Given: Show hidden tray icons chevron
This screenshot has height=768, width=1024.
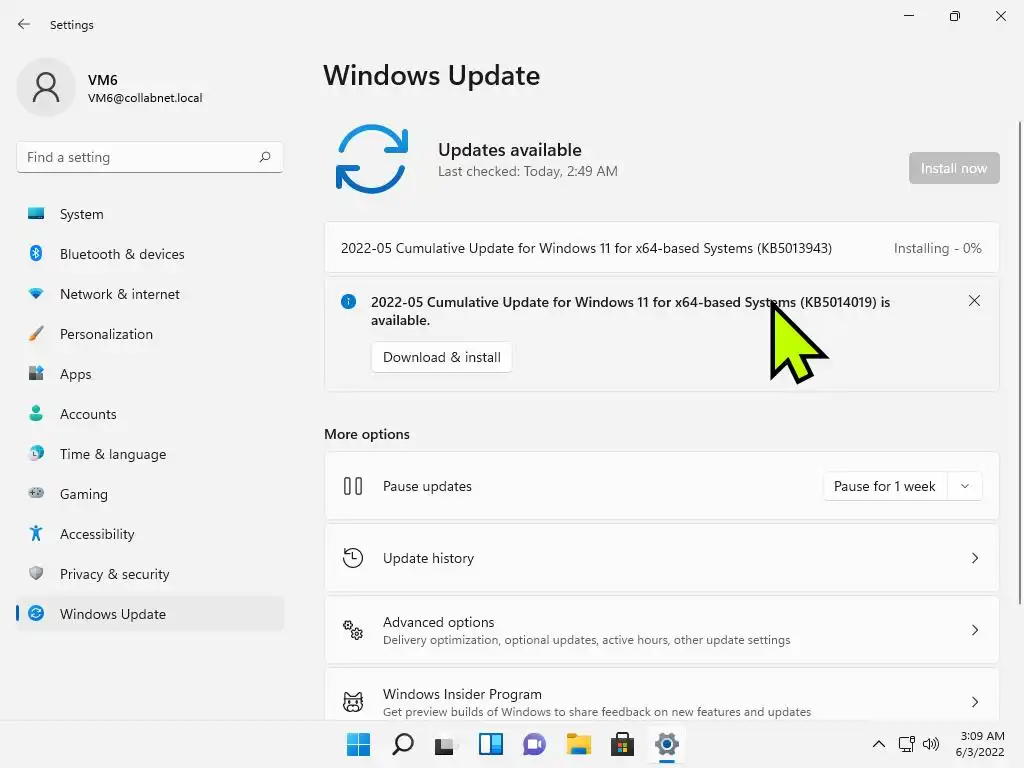Looking at the screenshot, I should tap(879, 744).
